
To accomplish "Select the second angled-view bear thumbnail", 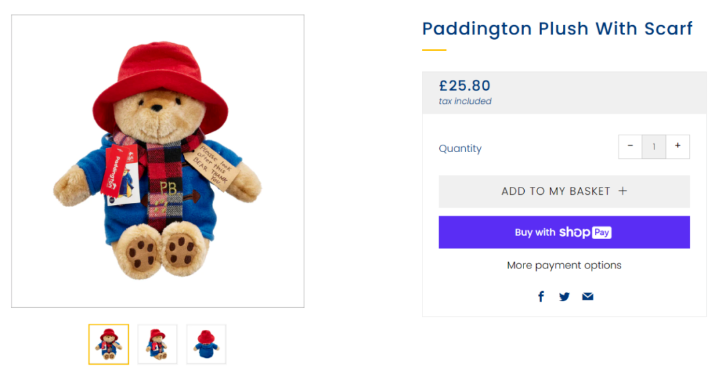I will (157, 344).
